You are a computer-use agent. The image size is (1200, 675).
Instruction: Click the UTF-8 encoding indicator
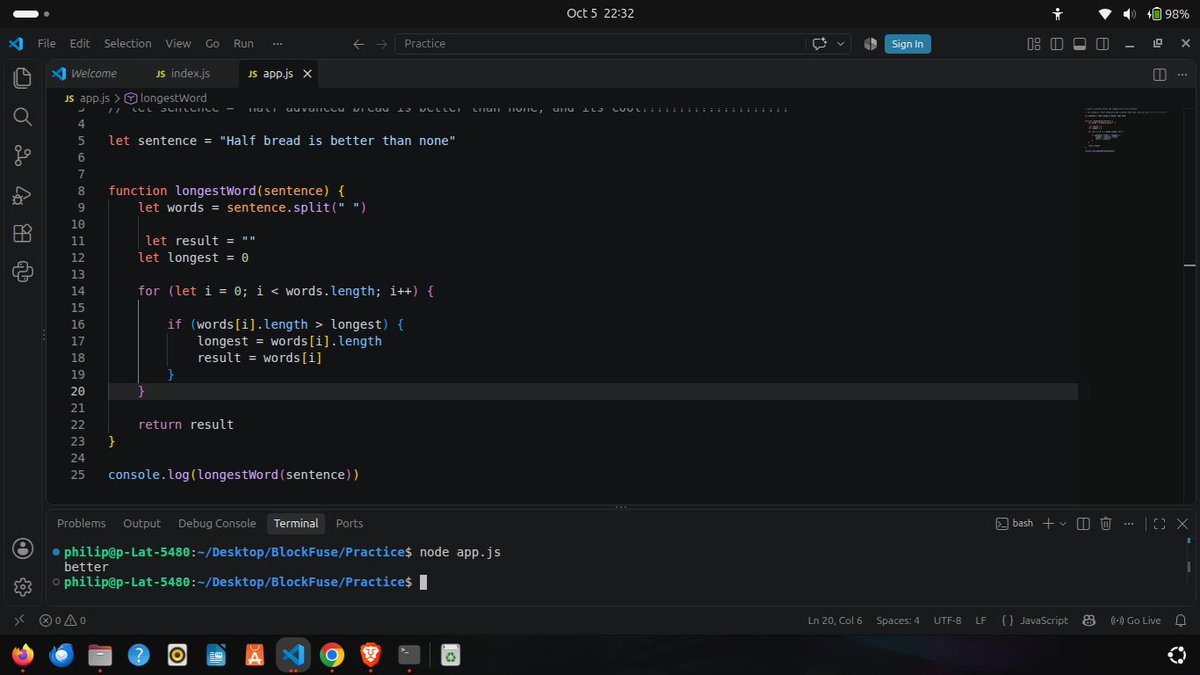(947, 620)
